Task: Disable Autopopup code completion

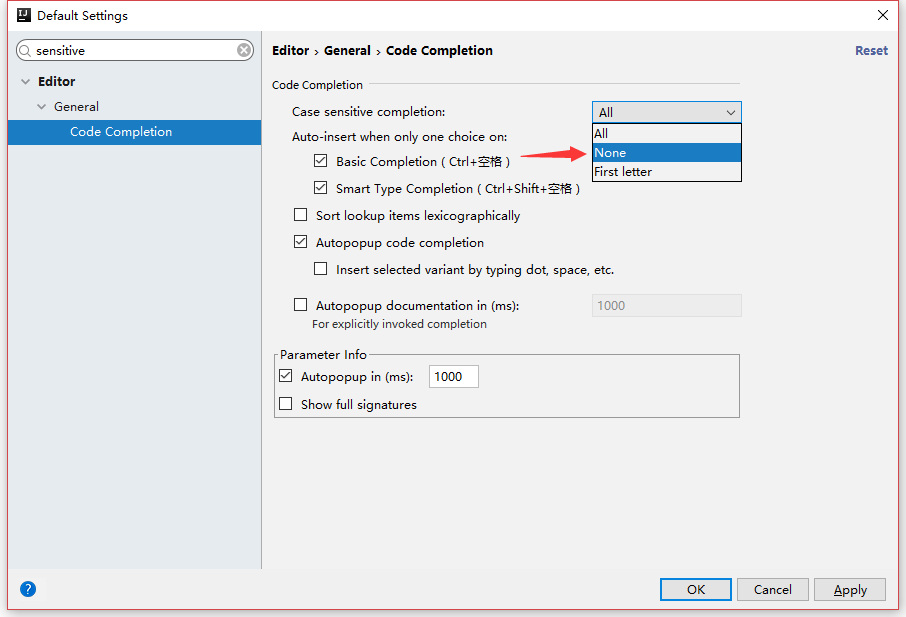Action: coord(300,242)
